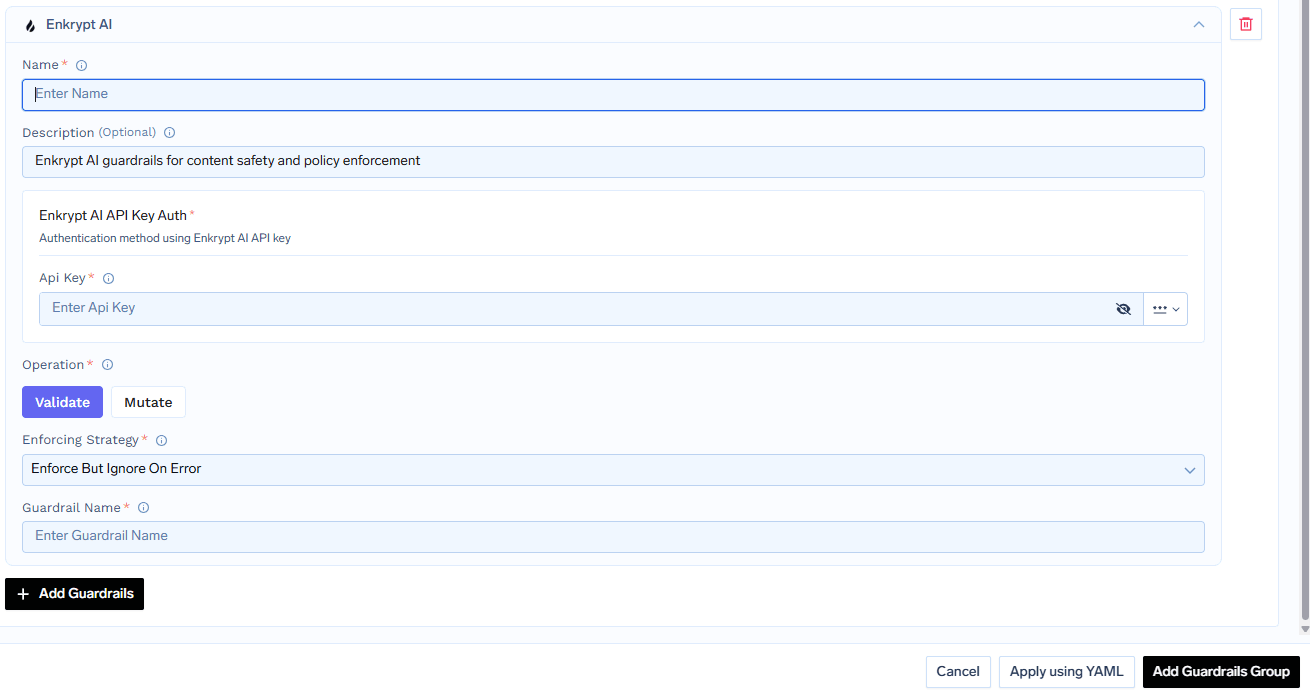Click the 'Authentication method using Enkrypt AI API key' text
The image size is (1310, 692).
coord(165,238)
